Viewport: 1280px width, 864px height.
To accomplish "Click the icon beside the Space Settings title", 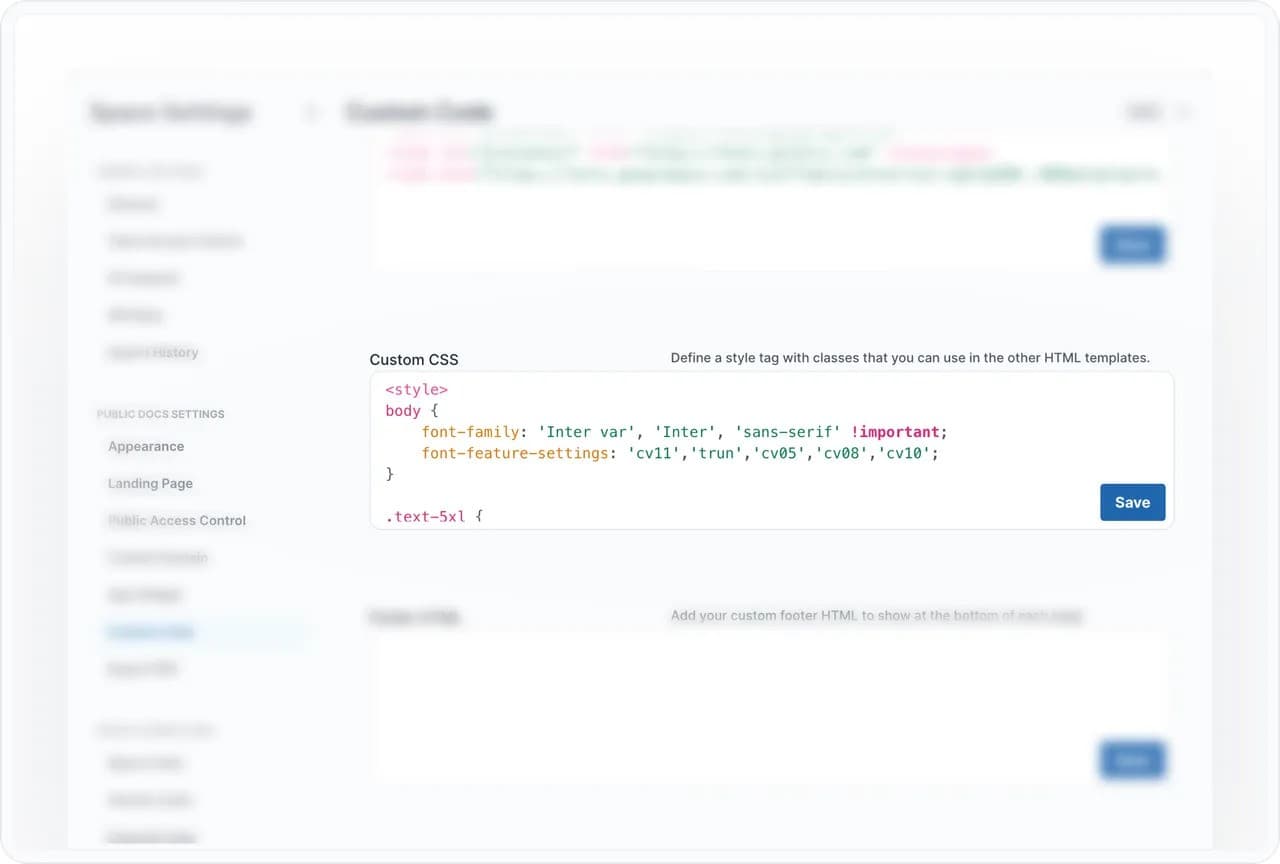I will [x=311, y=113].
